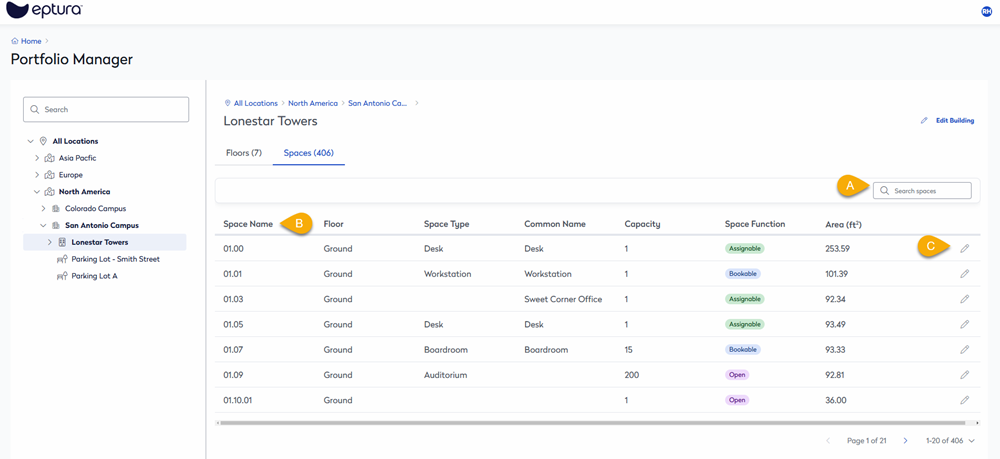Switch to the Spaces (406) tab
Image resolution: width=1000 pixels, height=459 pixels.
[309, 153]
